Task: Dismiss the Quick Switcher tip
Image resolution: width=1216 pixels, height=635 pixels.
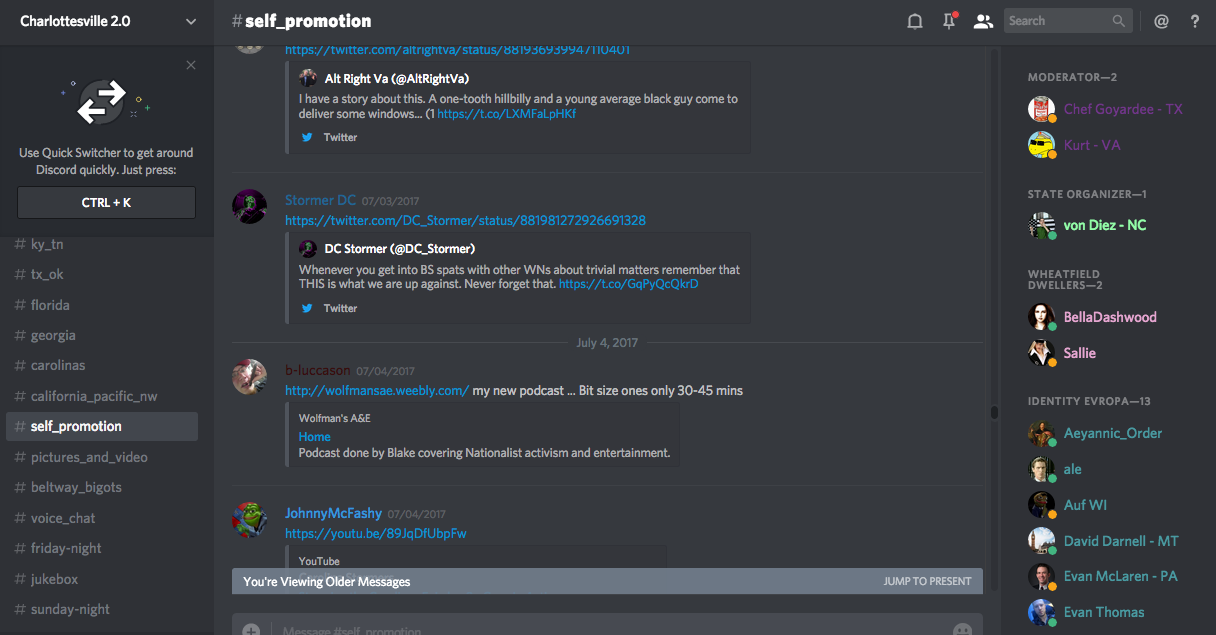Action: (x=191, y=65)
